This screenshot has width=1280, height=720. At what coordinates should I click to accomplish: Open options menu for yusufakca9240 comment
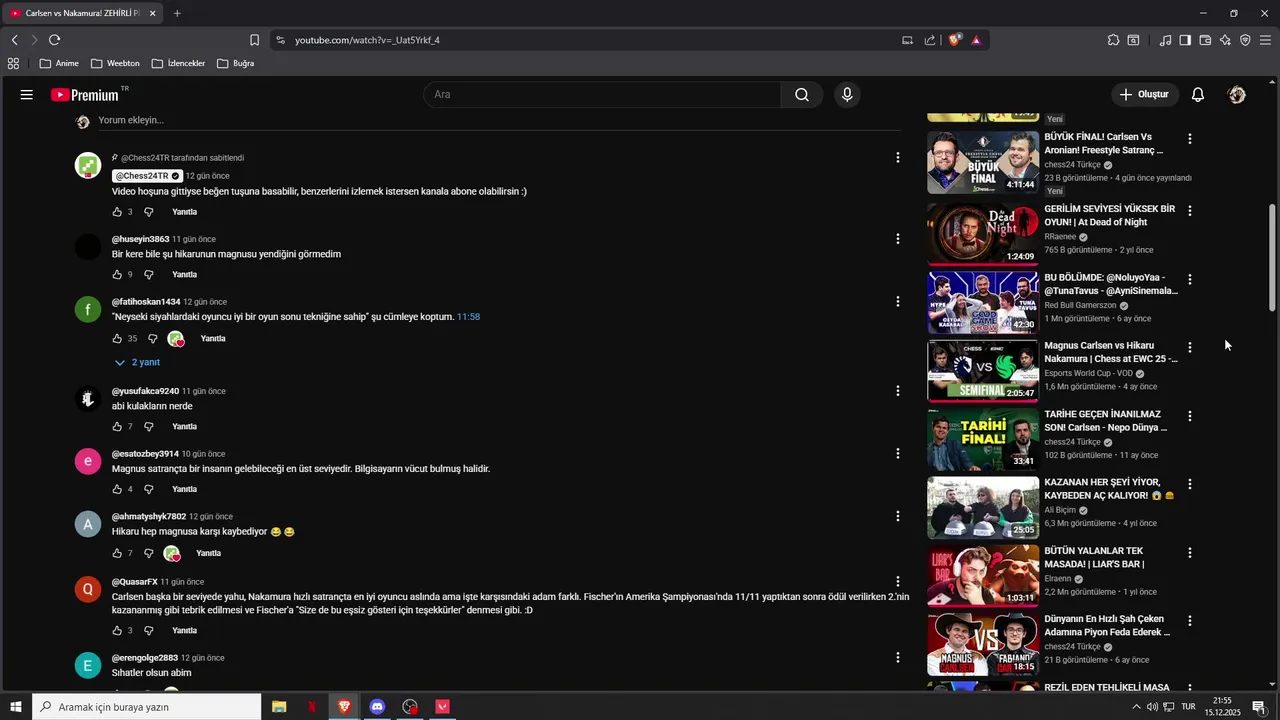coord(898,391)
